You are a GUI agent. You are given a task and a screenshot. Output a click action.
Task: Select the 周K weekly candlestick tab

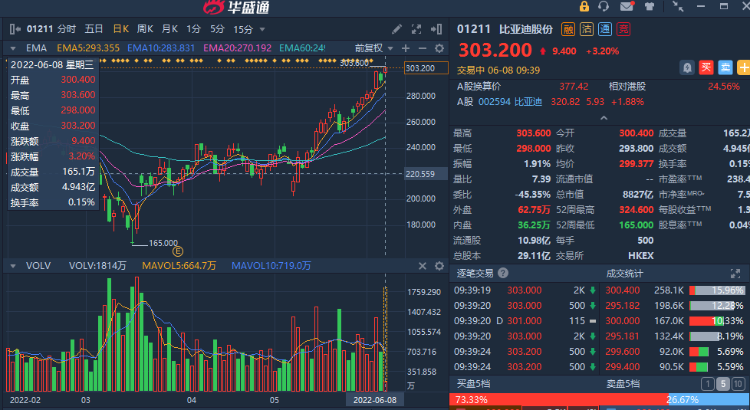145,29
